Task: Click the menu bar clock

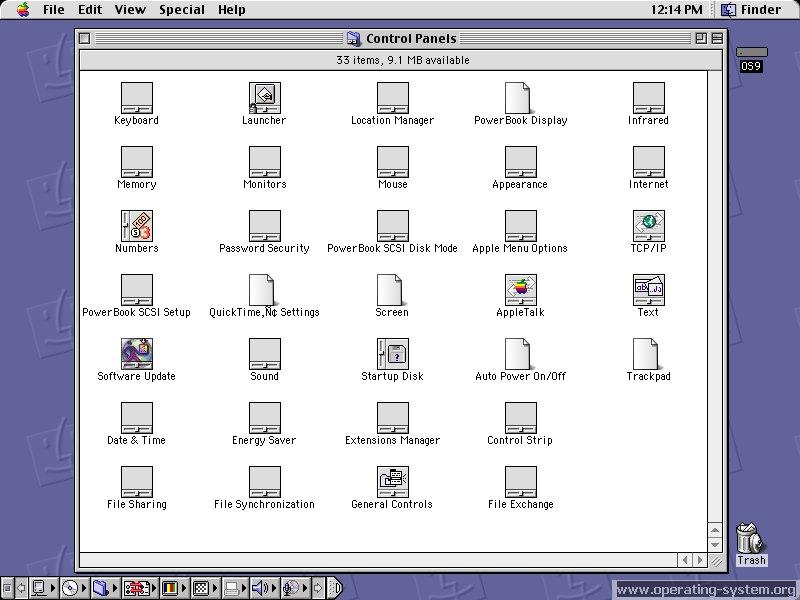Action: (677, 9)
